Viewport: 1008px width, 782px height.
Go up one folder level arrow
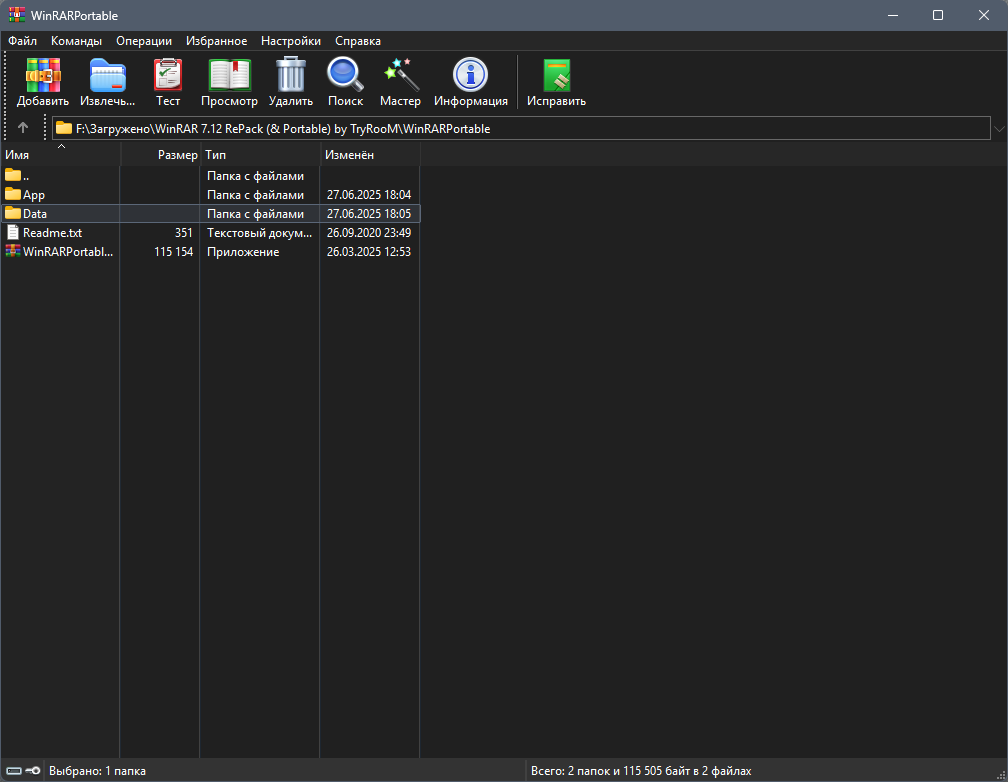coord(23,128)
